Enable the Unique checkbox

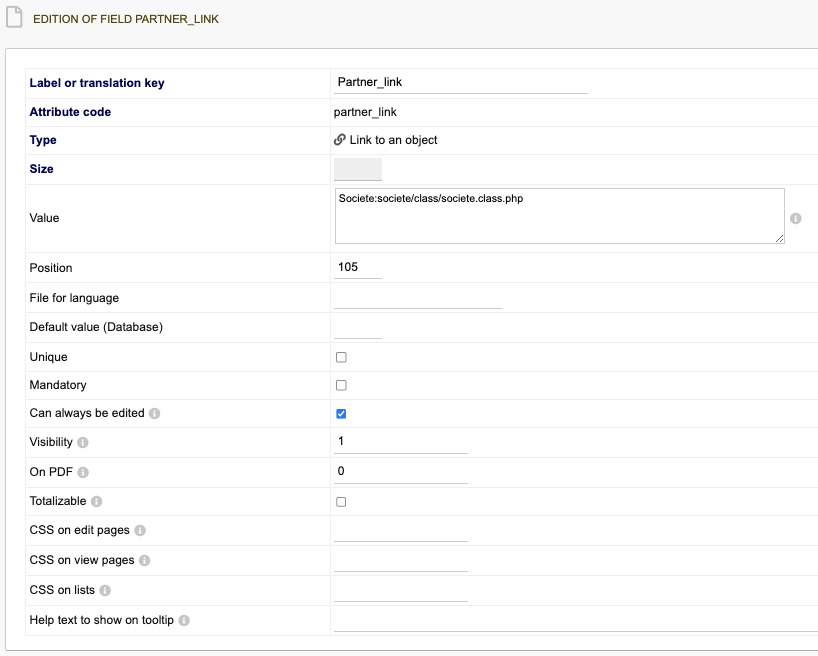341,357
